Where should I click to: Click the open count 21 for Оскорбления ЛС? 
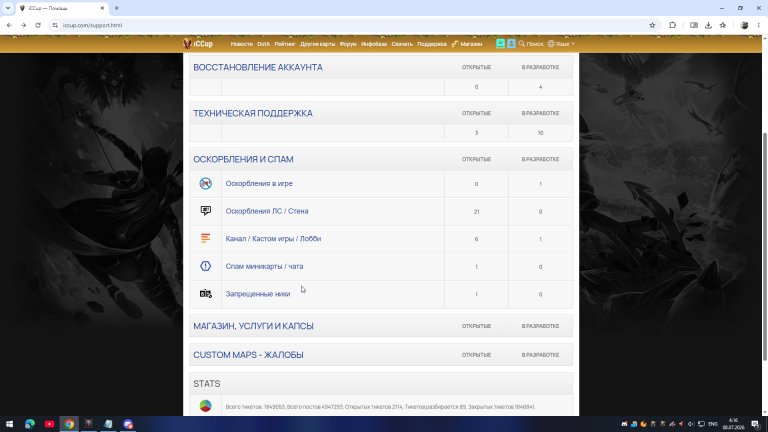[x=476, y=212]
